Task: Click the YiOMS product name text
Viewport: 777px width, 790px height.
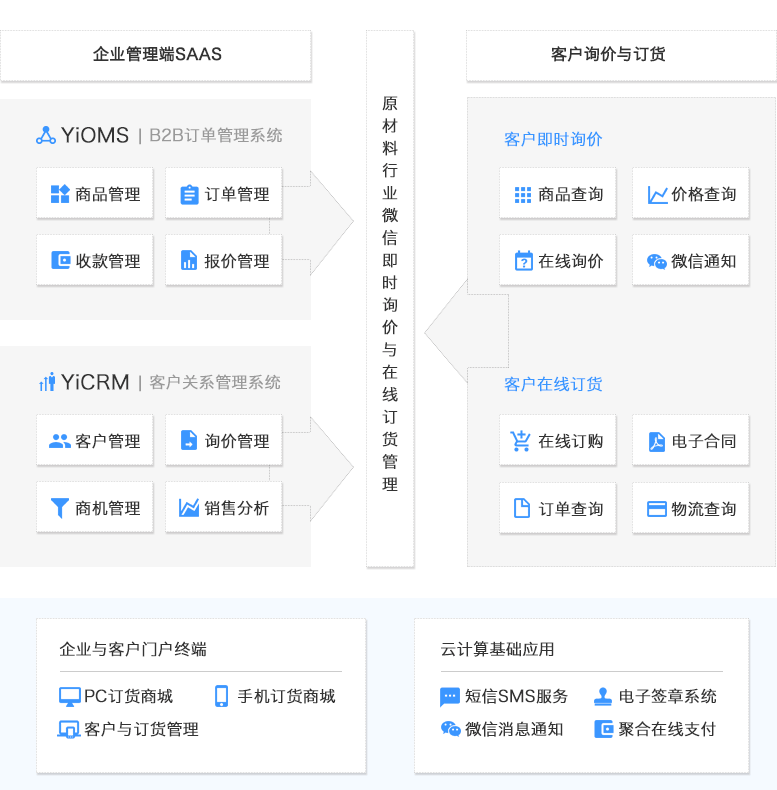Action: tap(95, 136)
